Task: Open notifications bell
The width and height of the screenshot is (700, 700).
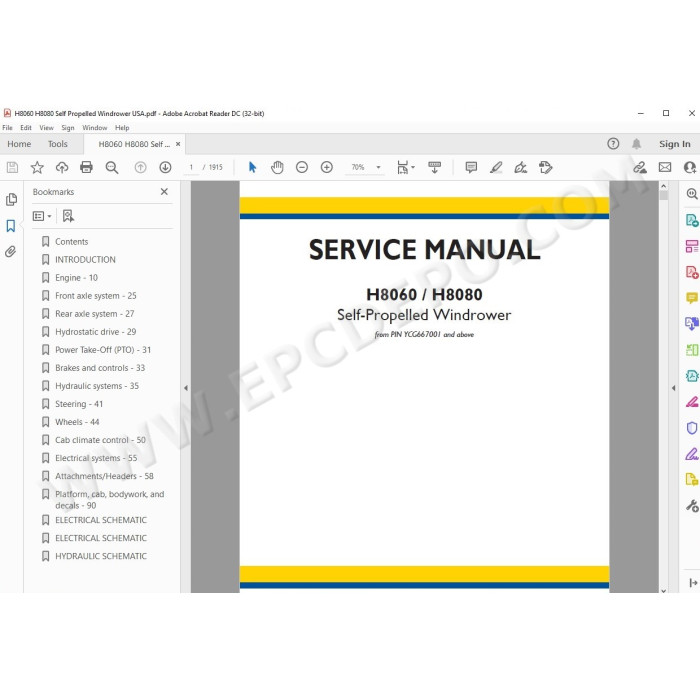Action: click(637, 144)
